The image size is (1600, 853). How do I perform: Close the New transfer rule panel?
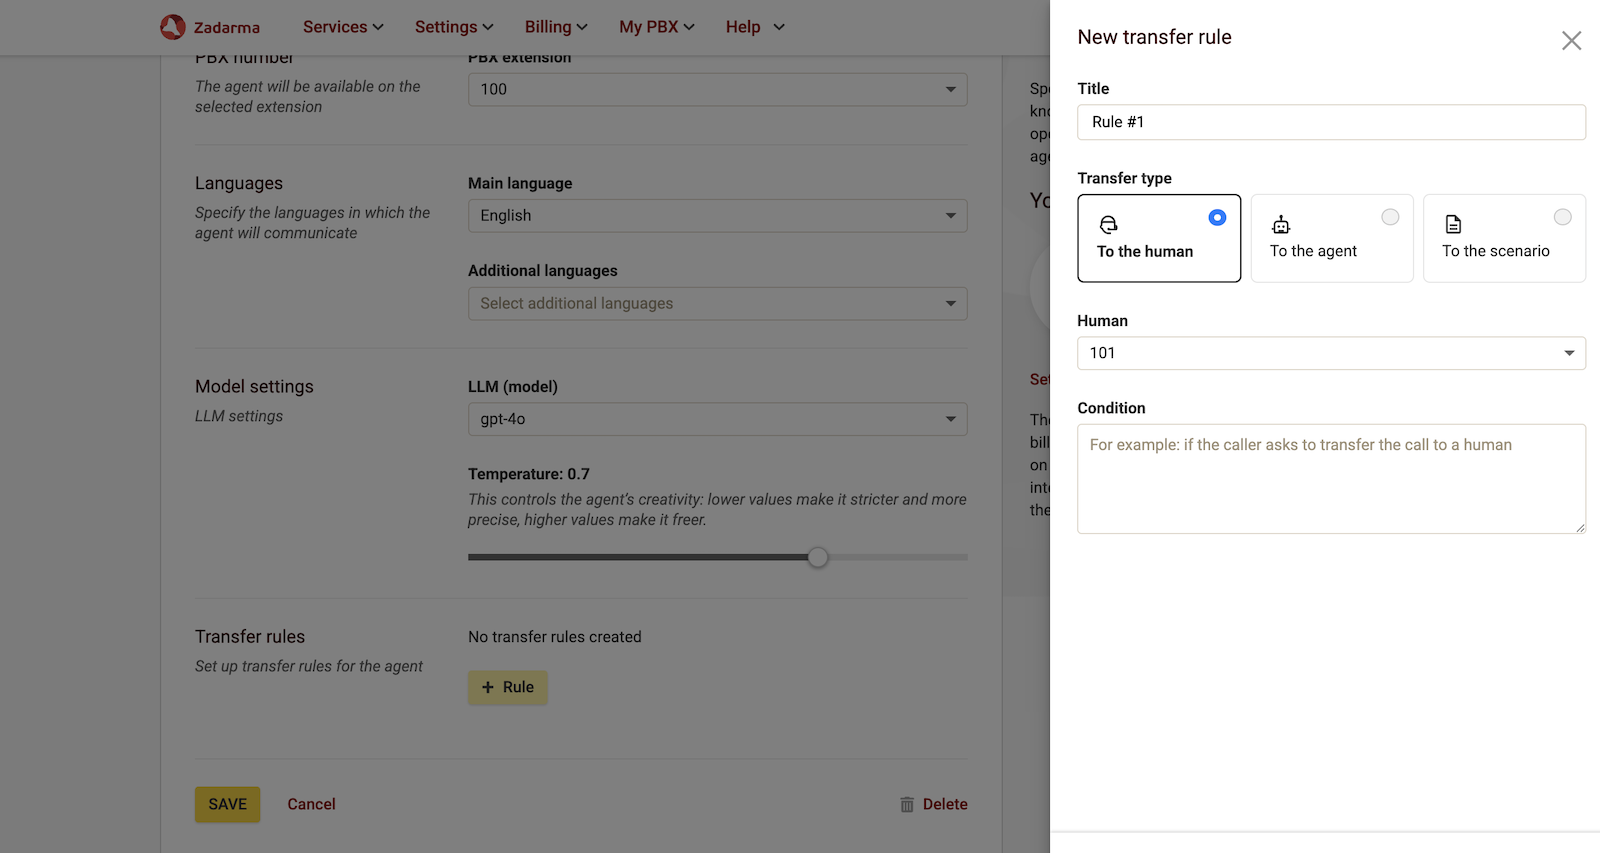point(1571,41)
